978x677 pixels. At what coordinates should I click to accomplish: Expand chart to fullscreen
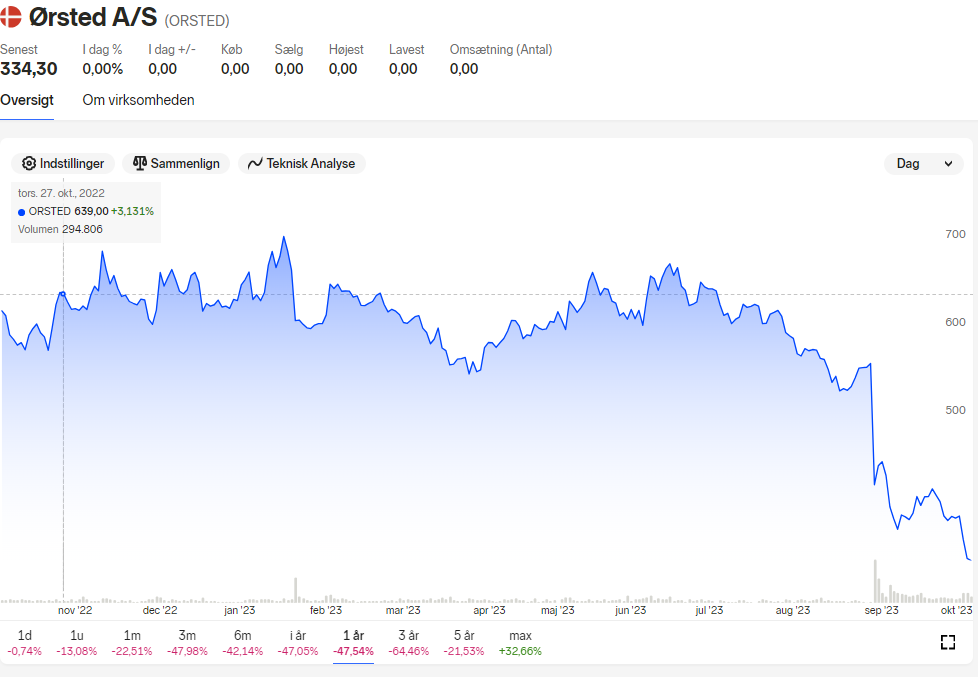[x=947, y=642]
